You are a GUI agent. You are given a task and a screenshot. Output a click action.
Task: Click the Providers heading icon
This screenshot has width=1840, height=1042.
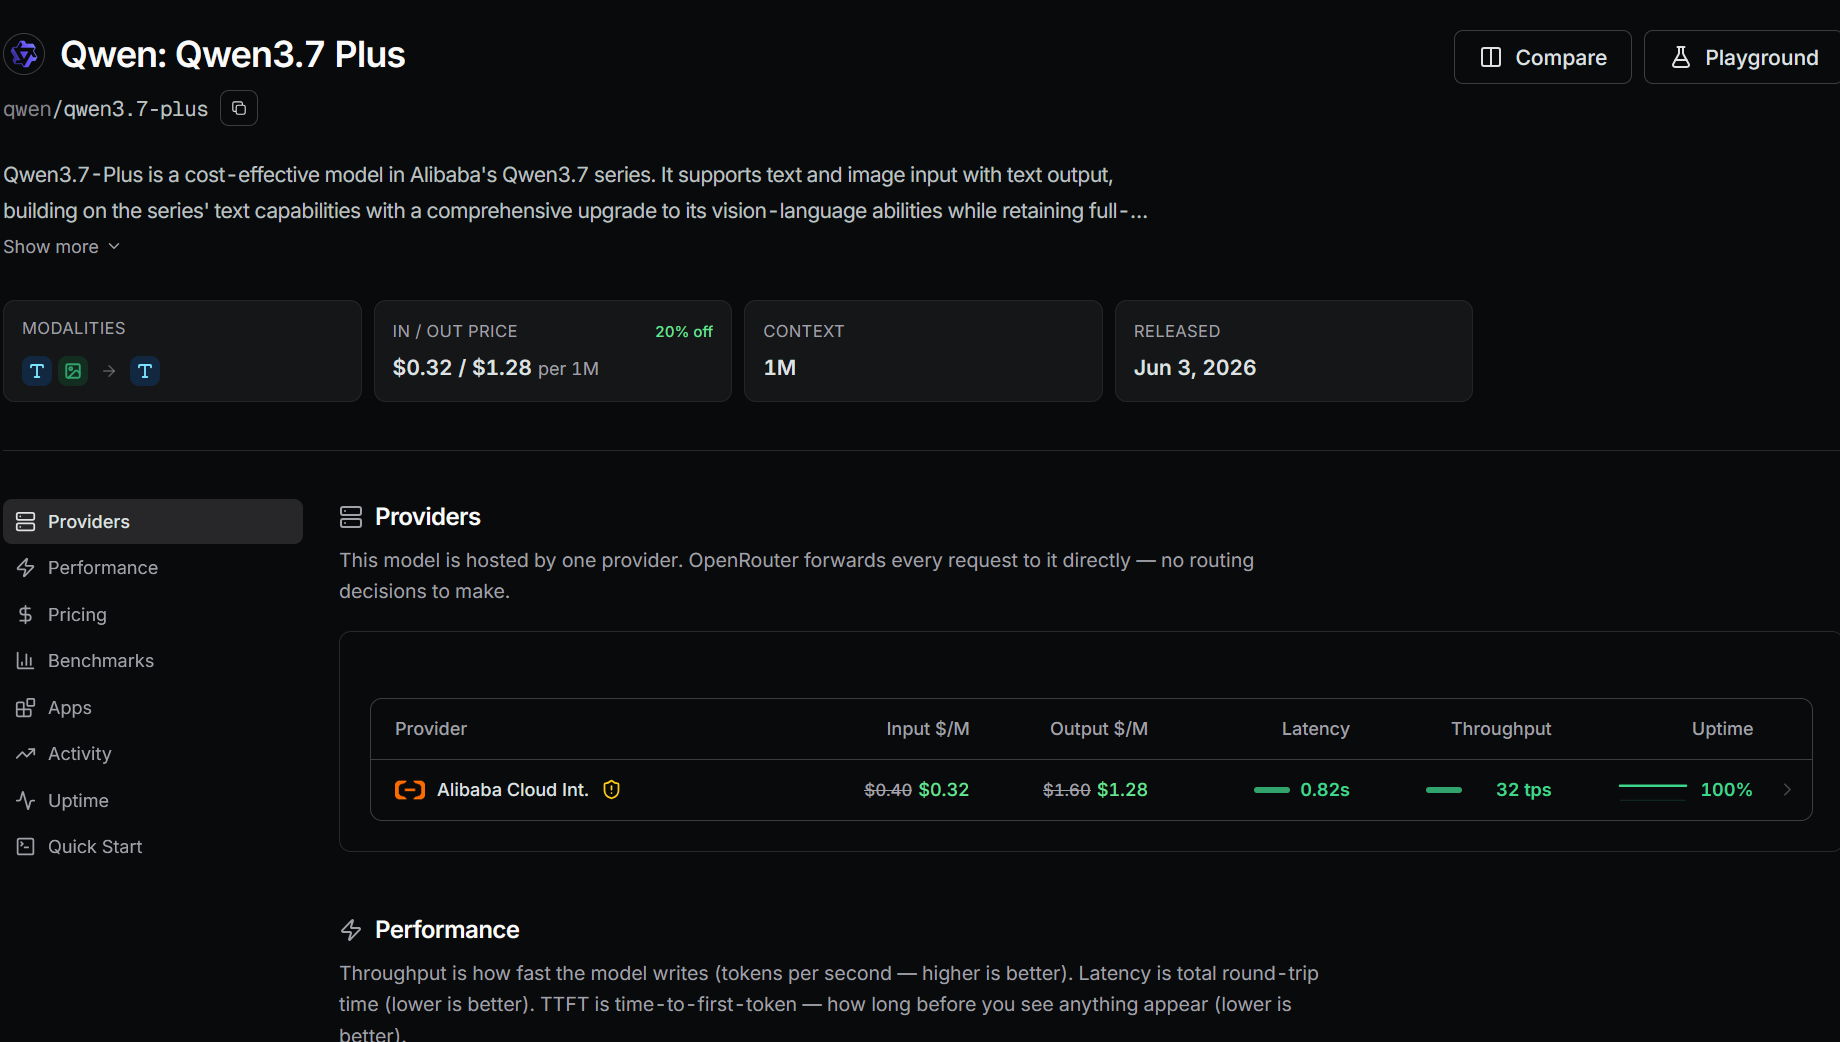click(351, 517)
